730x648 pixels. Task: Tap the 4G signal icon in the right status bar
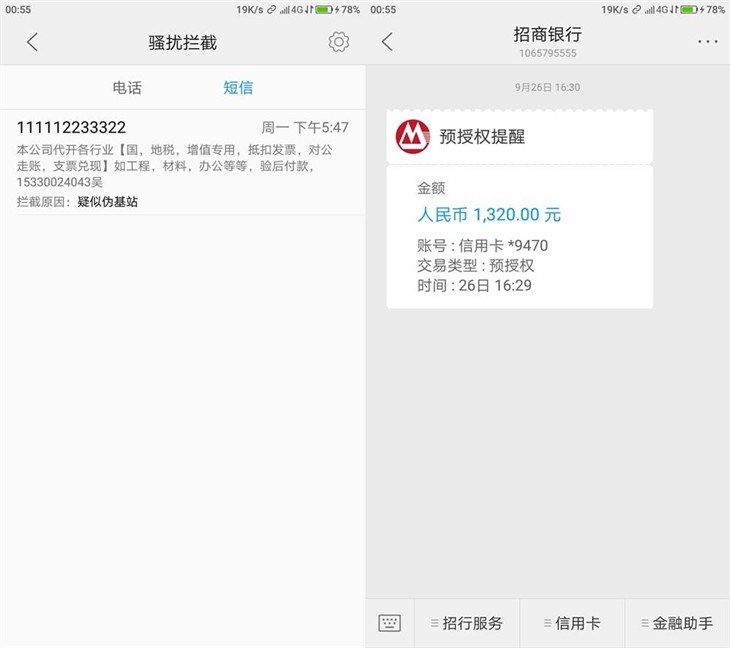pyautogui.click(x=660, y=9)
